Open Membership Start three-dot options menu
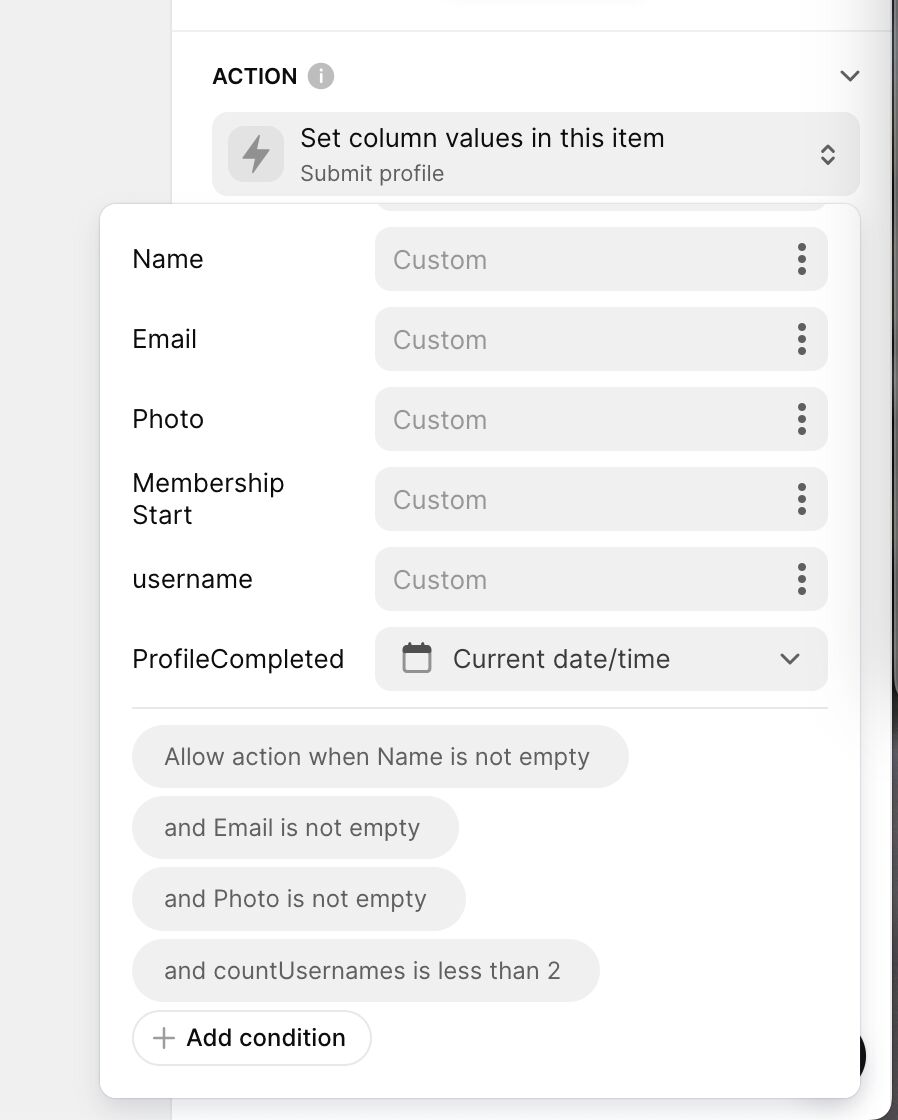The height and width of the screenshot is (1120, 898). 802,499
